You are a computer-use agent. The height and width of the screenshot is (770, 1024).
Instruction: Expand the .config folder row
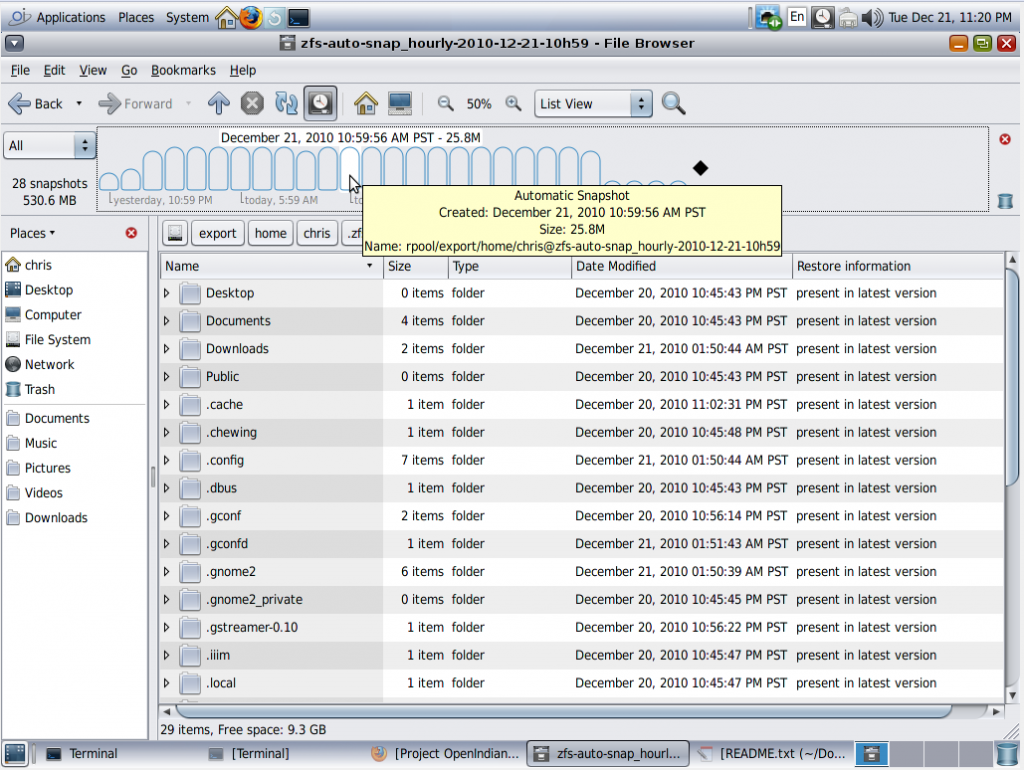click(167, 461)
